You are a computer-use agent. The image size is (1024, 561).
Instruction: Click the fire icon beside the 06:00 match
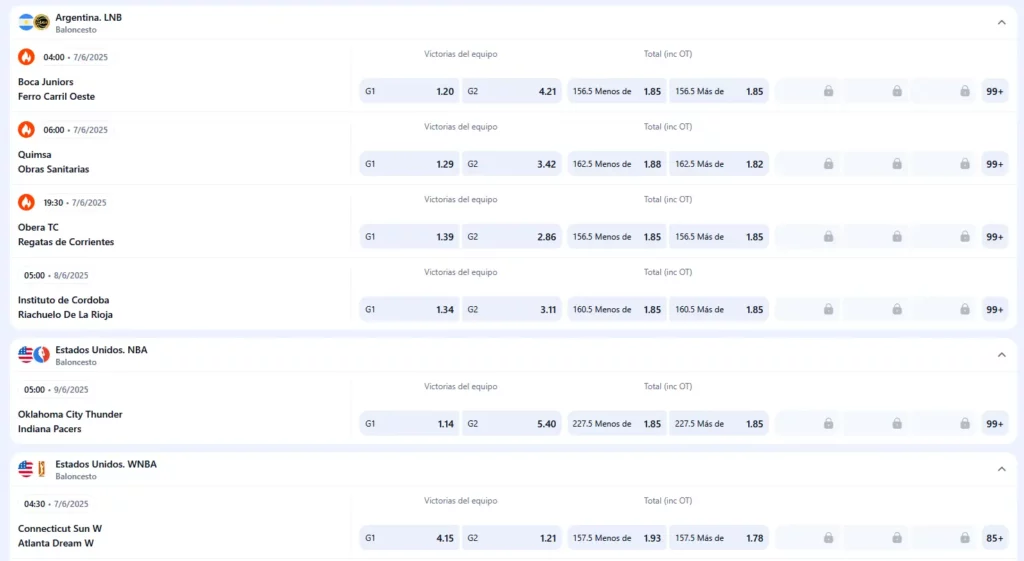point(26,130)
